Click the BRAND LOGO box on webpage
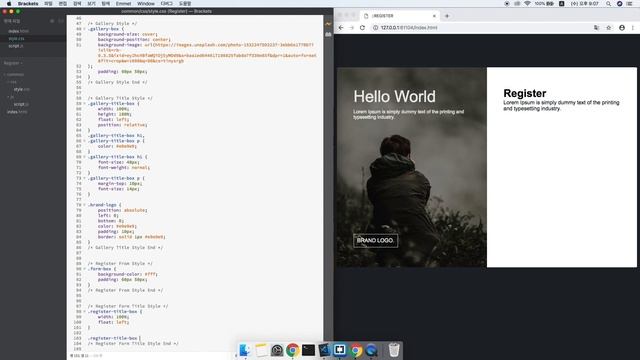 click(376, 240)
